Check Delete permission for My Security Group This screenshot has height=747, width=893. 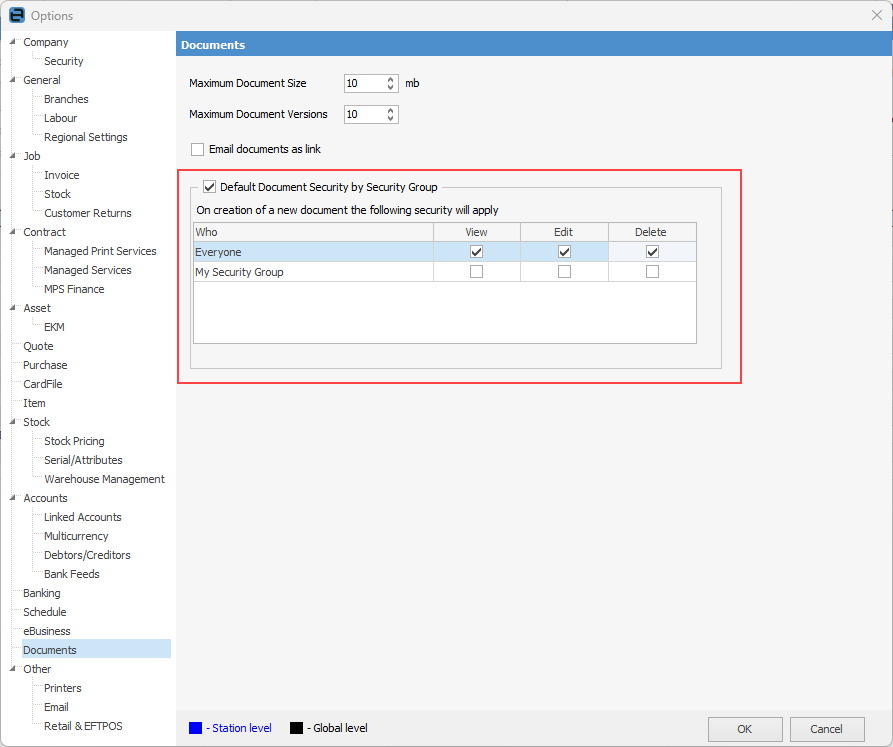point(652,272)
